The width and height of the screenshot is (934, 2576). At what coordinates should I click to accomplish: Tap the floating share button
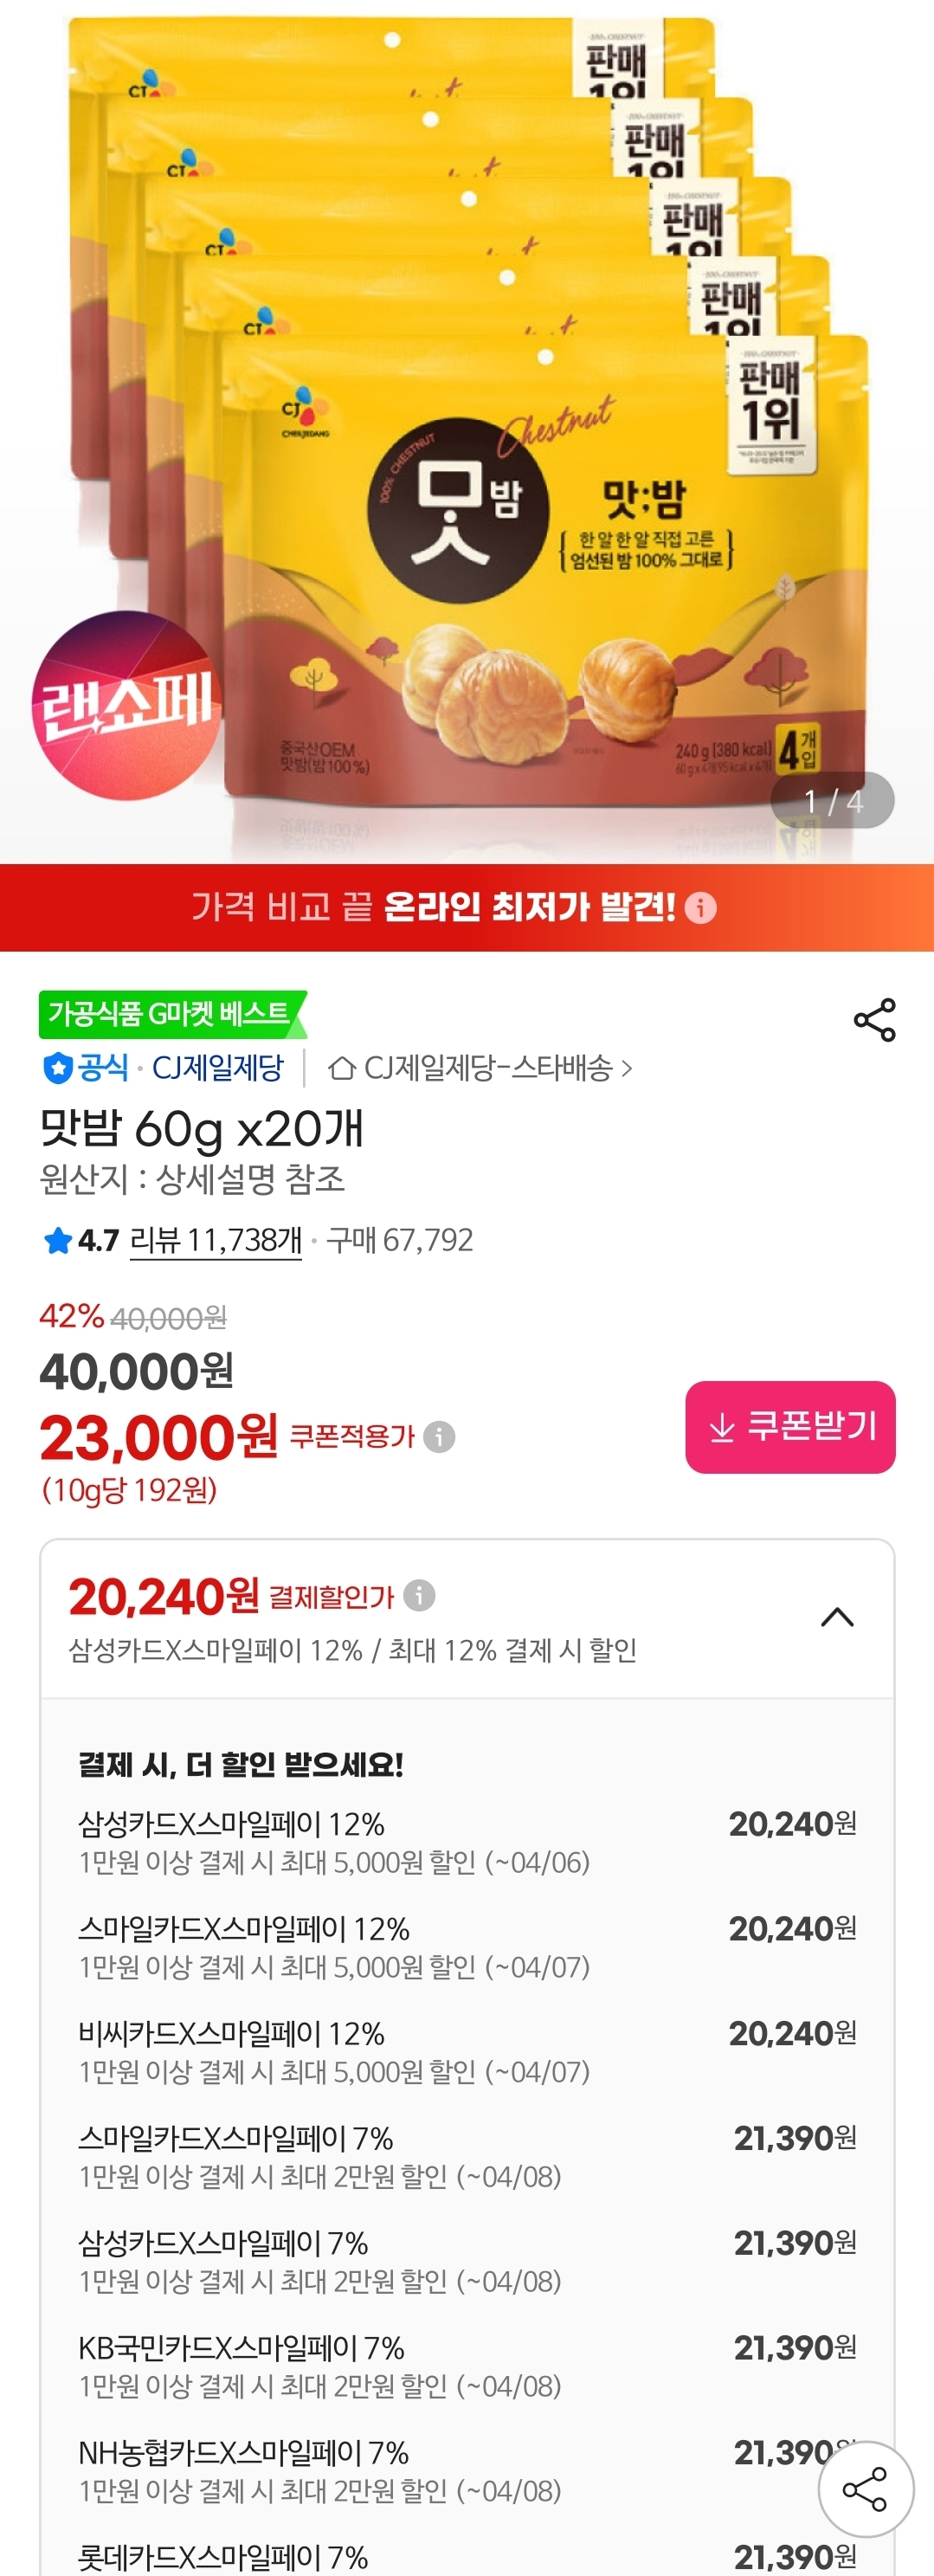865,2488
